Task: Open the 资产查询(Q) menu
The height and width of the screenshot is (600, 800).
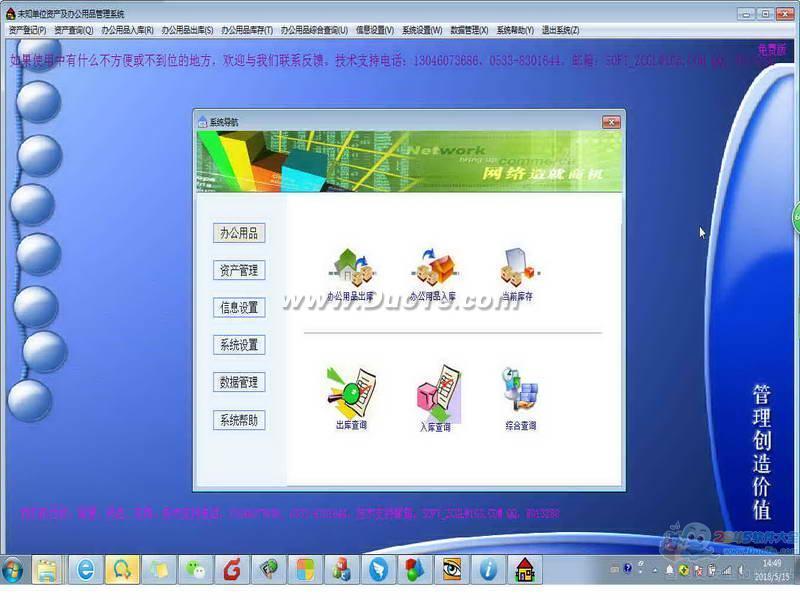Action: tap(74, 30)
